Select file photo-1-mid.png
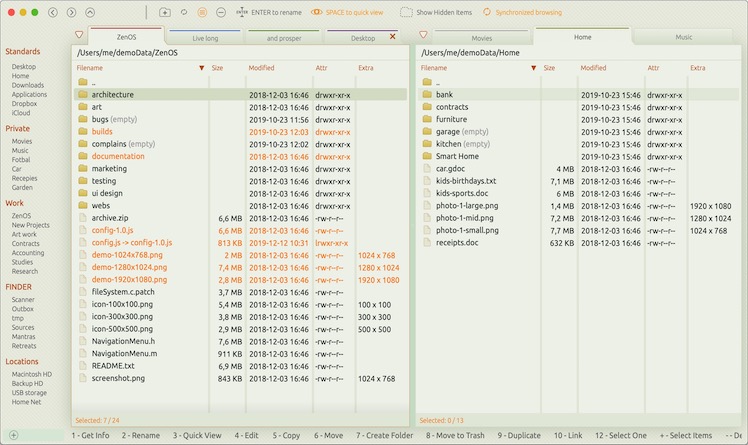Image resolution: width=748 pixels, height=445 pixels. tap(579, 218)
